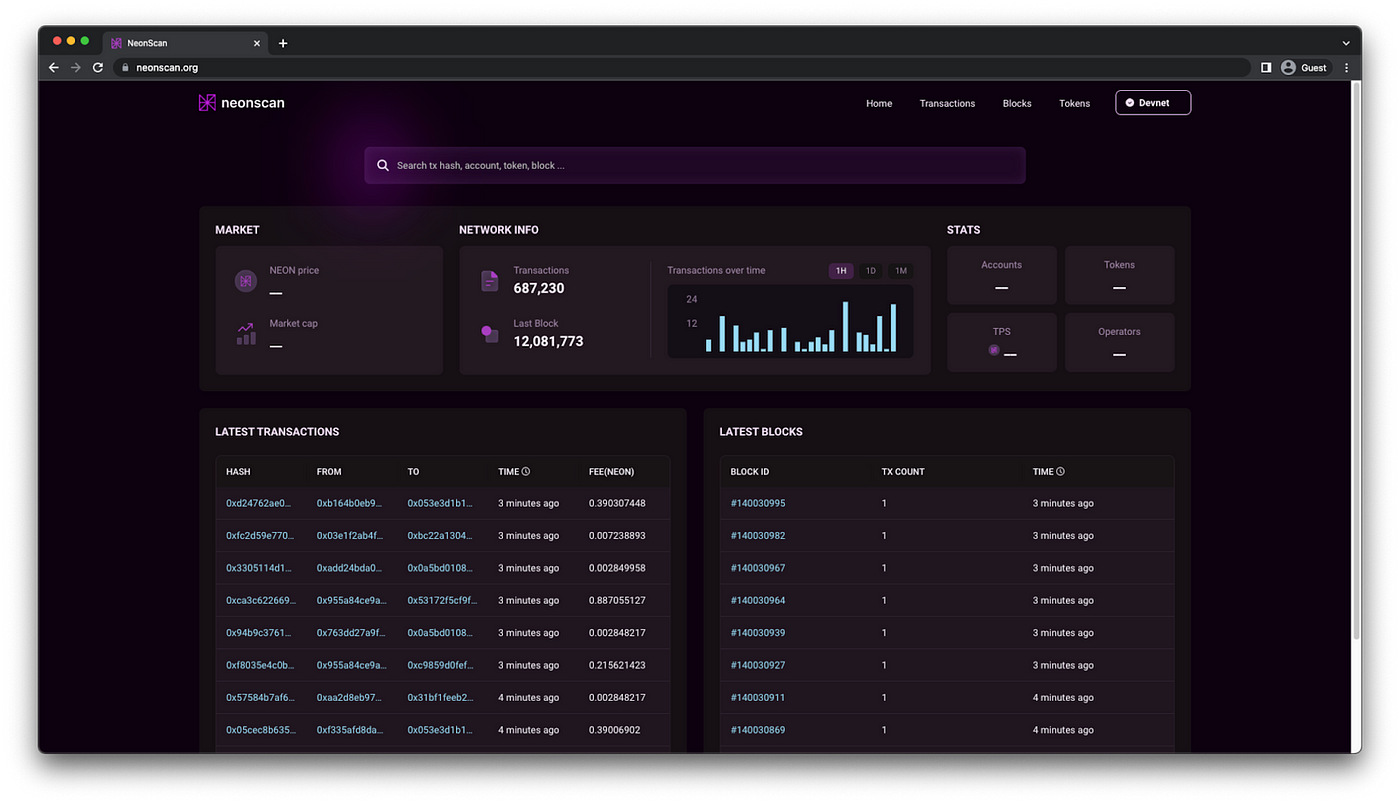Open transaction hash 0xf8035e4c0b...
The image size is (1400, 804).
click(x=261, y=665)
